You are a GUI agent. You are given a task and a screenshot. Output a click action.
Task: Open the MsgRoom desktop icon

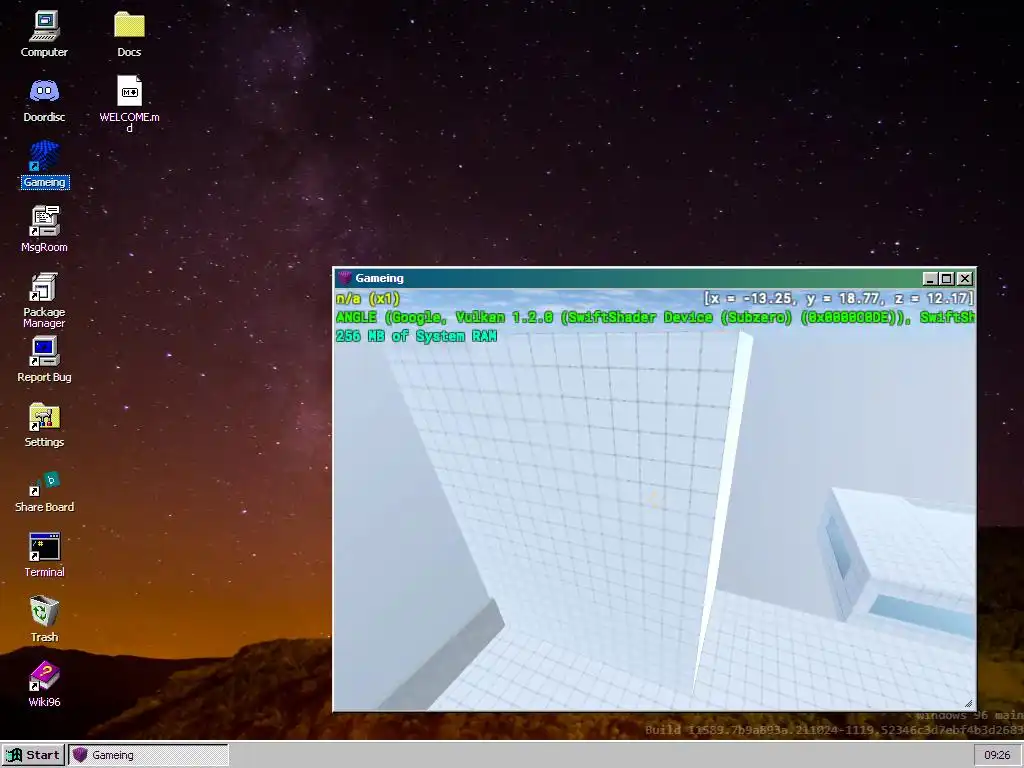44,229
